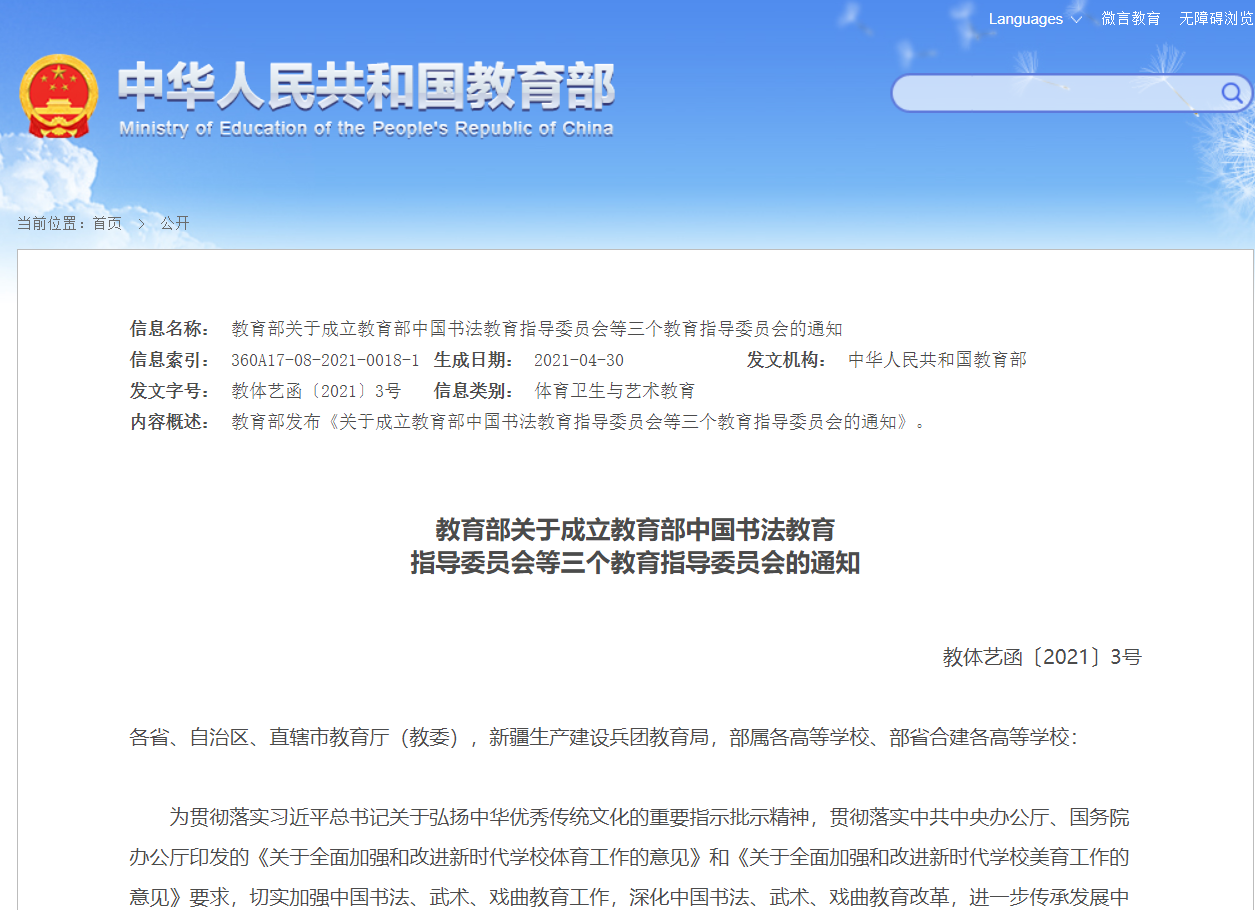Click the category 体育卫生与艺术教育
1255x910 pixels.
click(x=615, y=391)
